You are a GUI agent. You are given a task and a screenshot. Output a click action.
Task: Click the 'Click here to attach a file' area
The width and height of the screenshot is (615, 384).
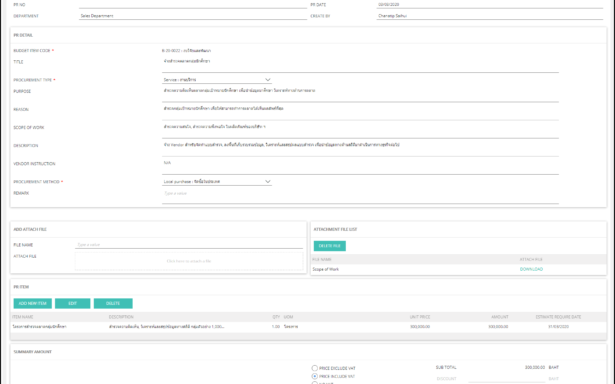coord(189,261)
